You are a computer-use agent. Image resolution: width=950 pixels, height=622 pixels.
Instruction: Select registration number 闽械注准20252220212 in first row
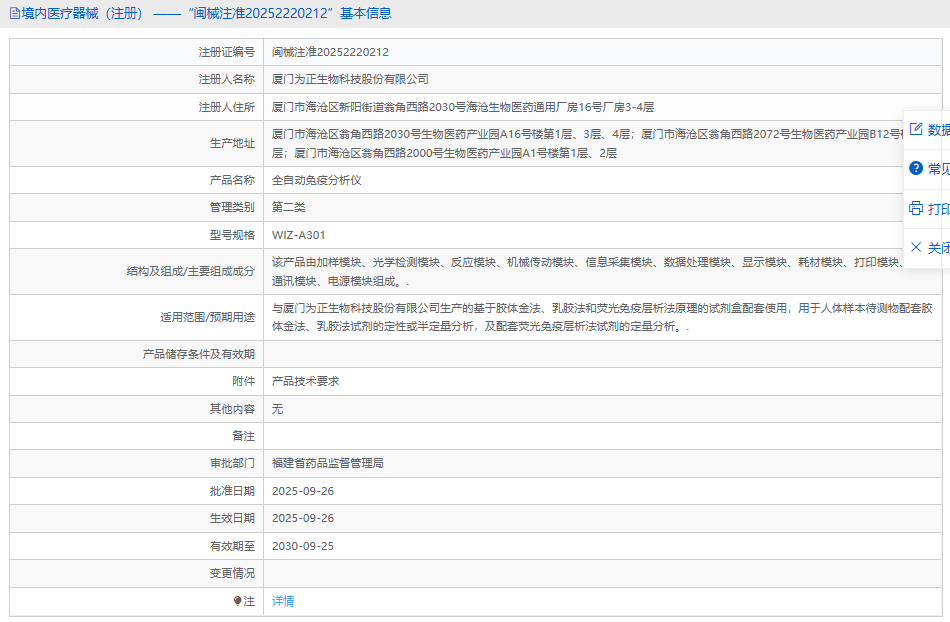(x=330, y=52)
